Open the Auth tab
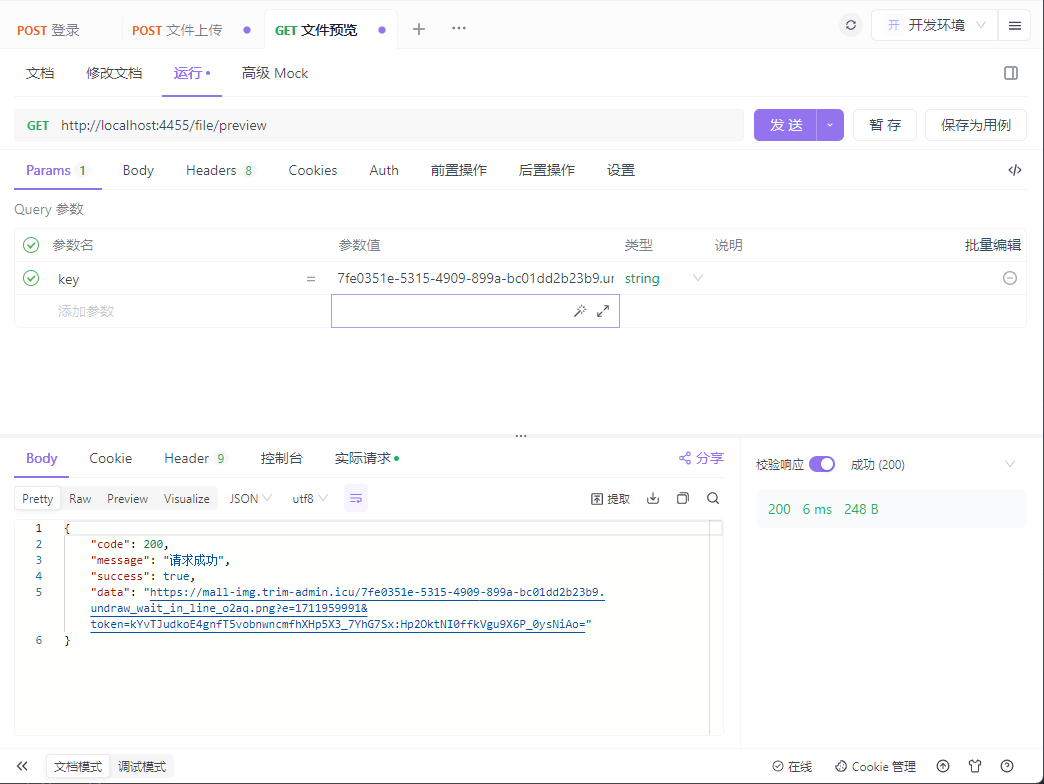This screenshot has height=784, width=1044. click(384, 170)
